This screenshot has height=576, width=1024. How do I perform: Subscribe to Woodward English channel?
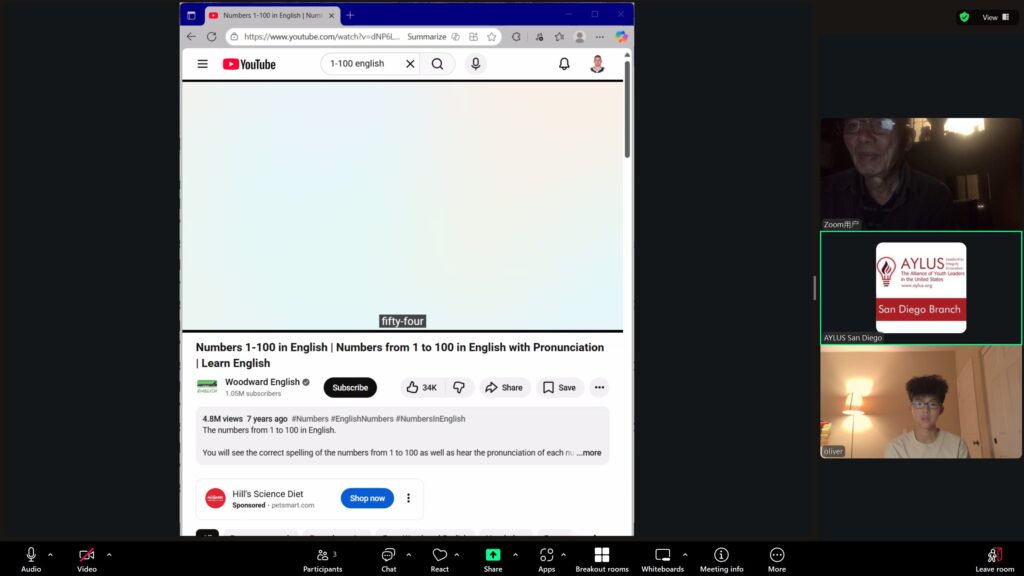(x=350, y=388)
